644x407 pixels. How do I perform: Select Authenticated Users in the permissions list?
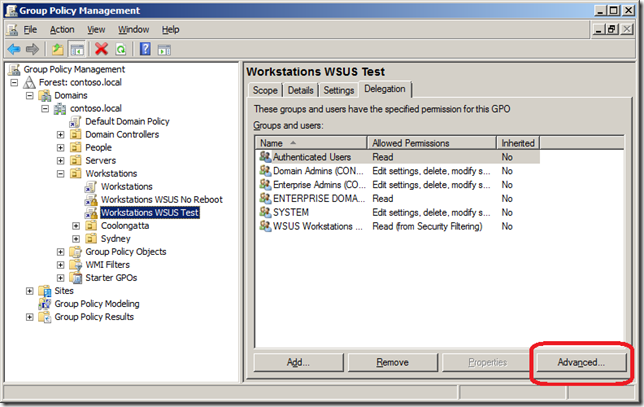tap(308, 157)
